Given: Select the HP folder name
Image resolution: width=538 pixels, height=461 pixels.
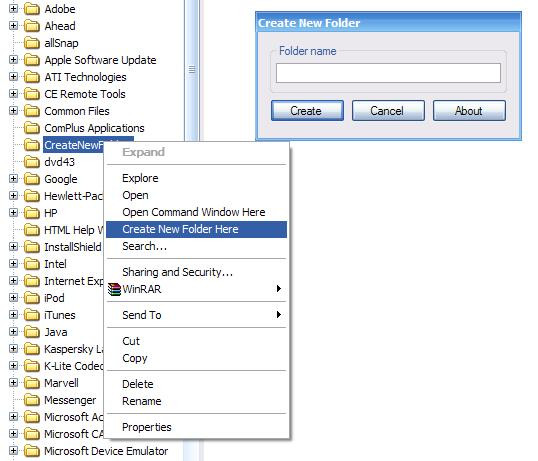Looking at the screenshot, I should tap(50, 213).
